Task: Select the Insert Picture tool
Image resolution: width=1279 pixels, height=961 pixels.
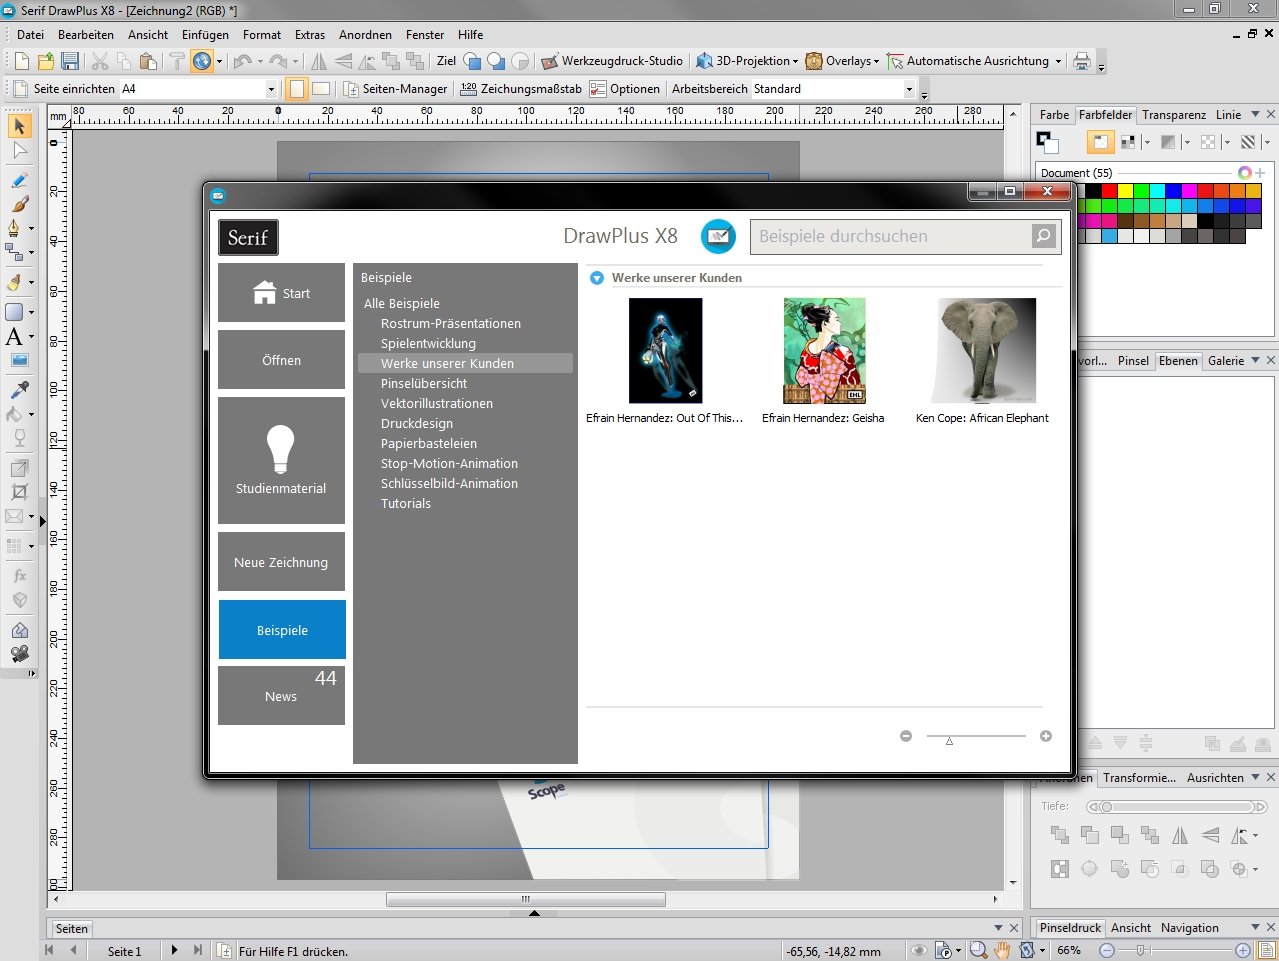Action: coord(19,360)
